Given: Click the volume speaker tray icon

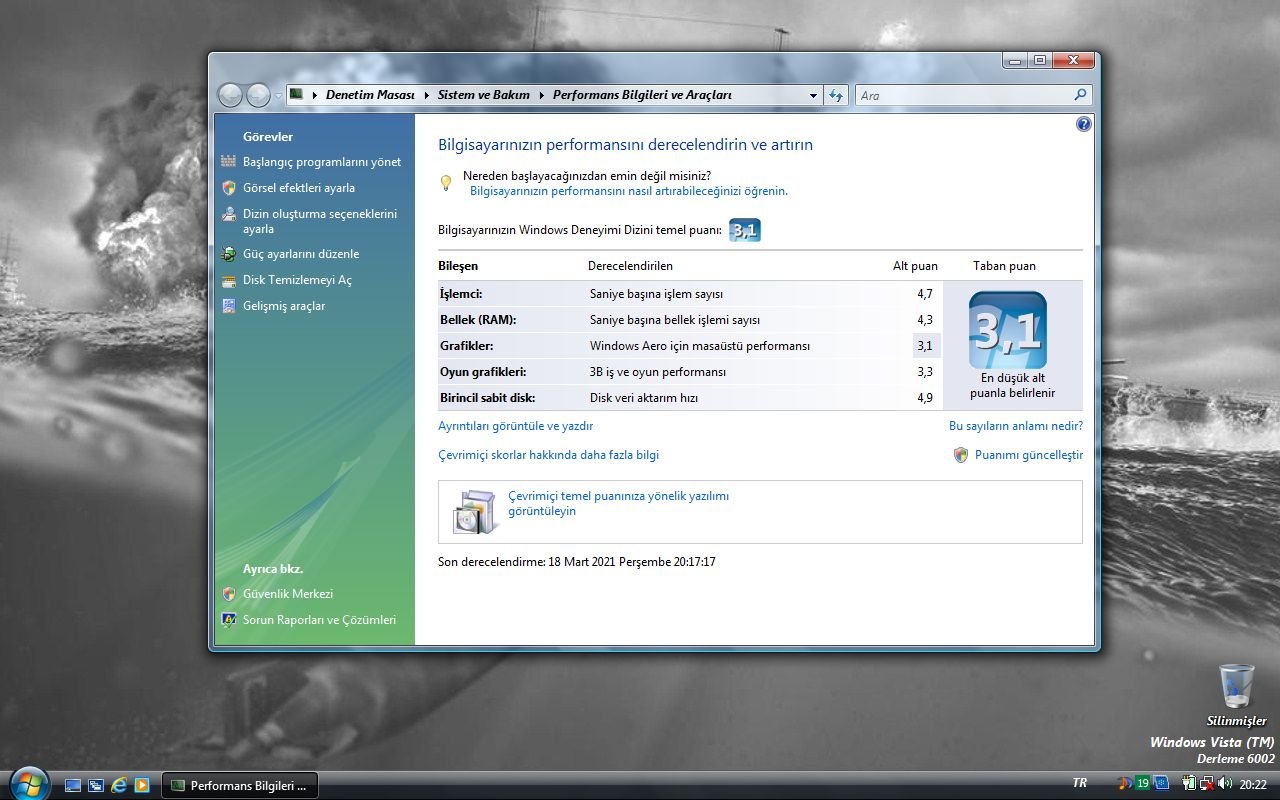Looking at the screenshot, I should [x=1225, y=784].
